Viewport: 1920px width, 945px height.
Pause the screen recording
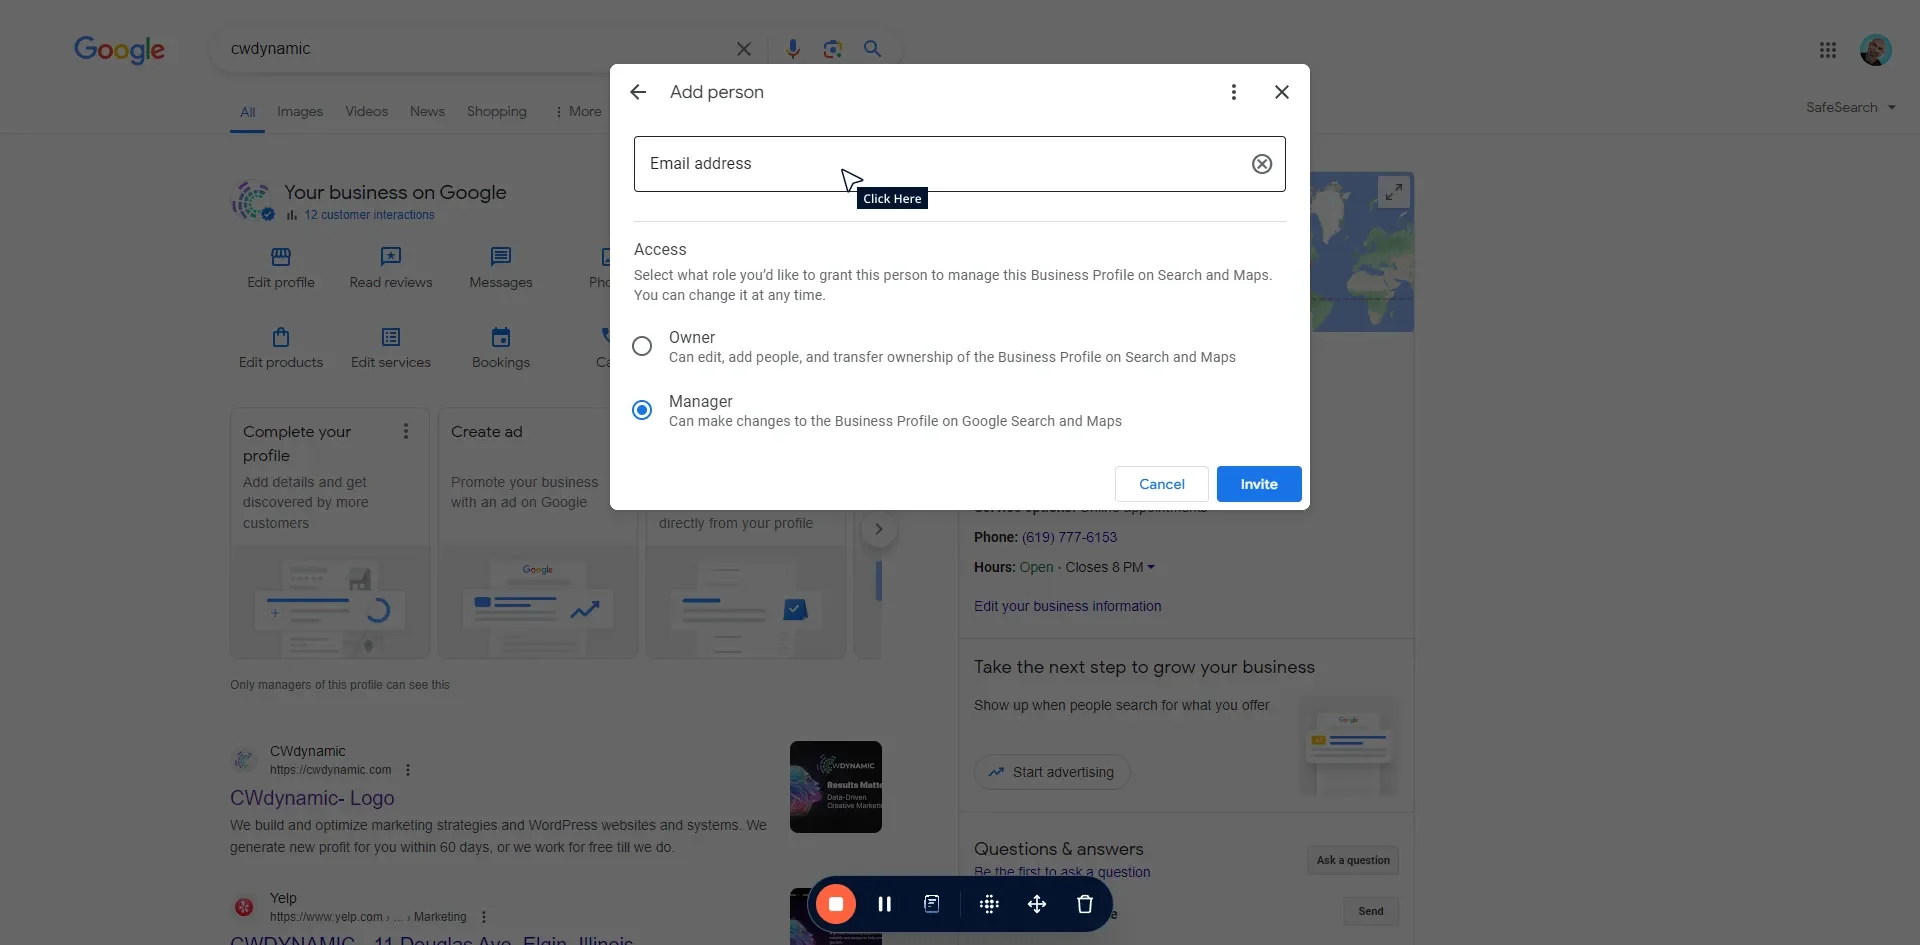click(884, 904)
